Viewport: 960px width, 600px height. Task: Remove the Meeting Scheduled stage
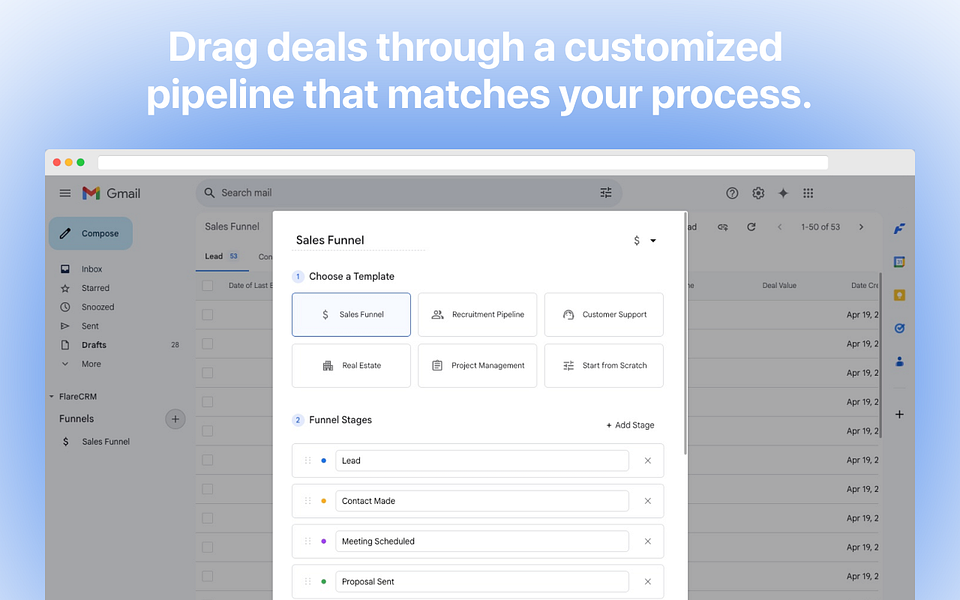pyautogui.click(x=647, y=541)
